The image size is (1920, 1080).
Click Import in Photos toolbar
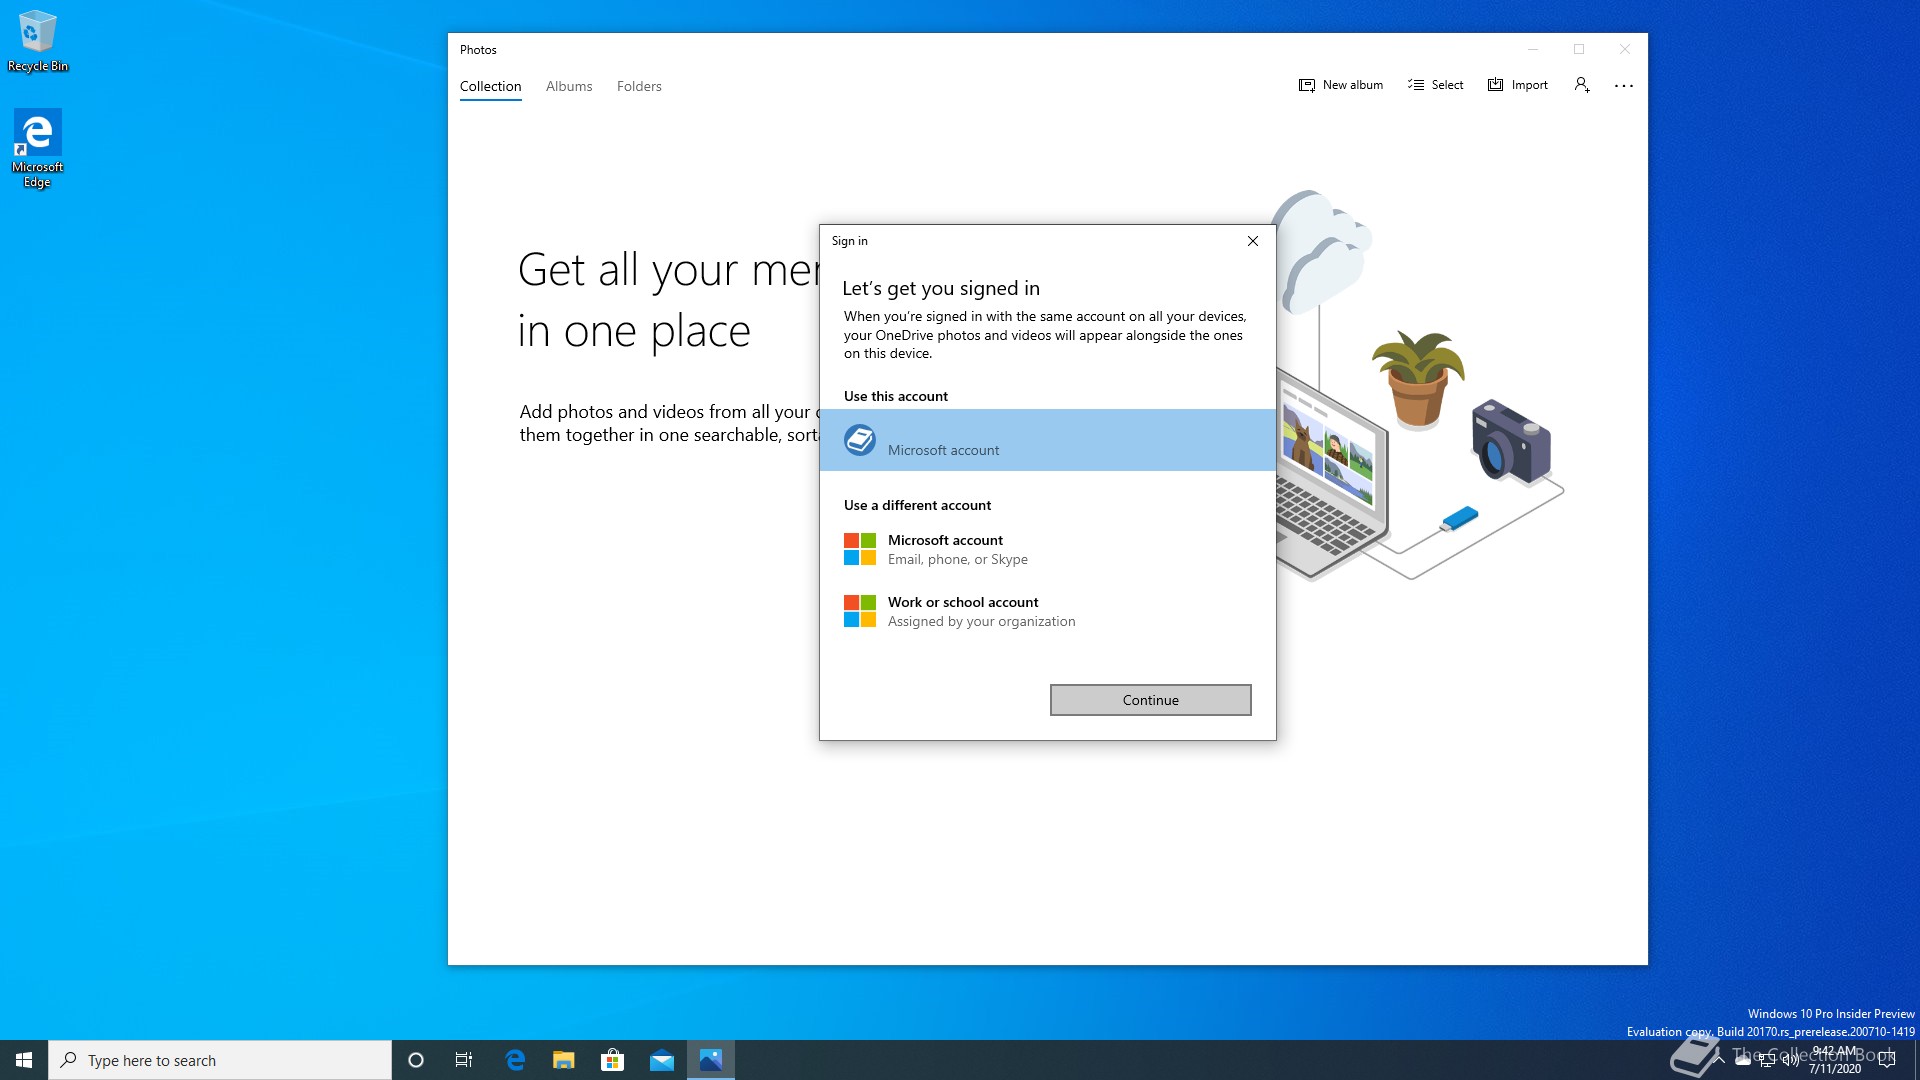(x=1518, y=85)
